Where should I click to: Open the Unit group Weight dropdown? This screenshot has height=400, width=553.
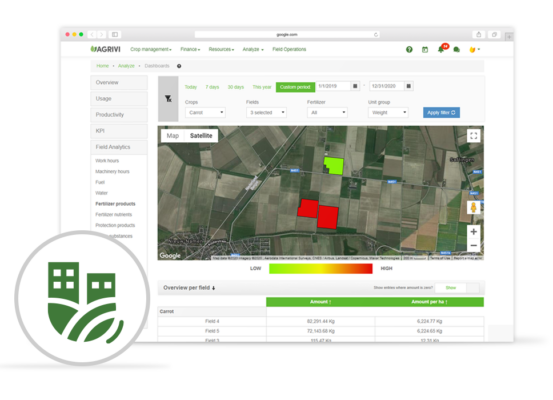click(388, 113)
